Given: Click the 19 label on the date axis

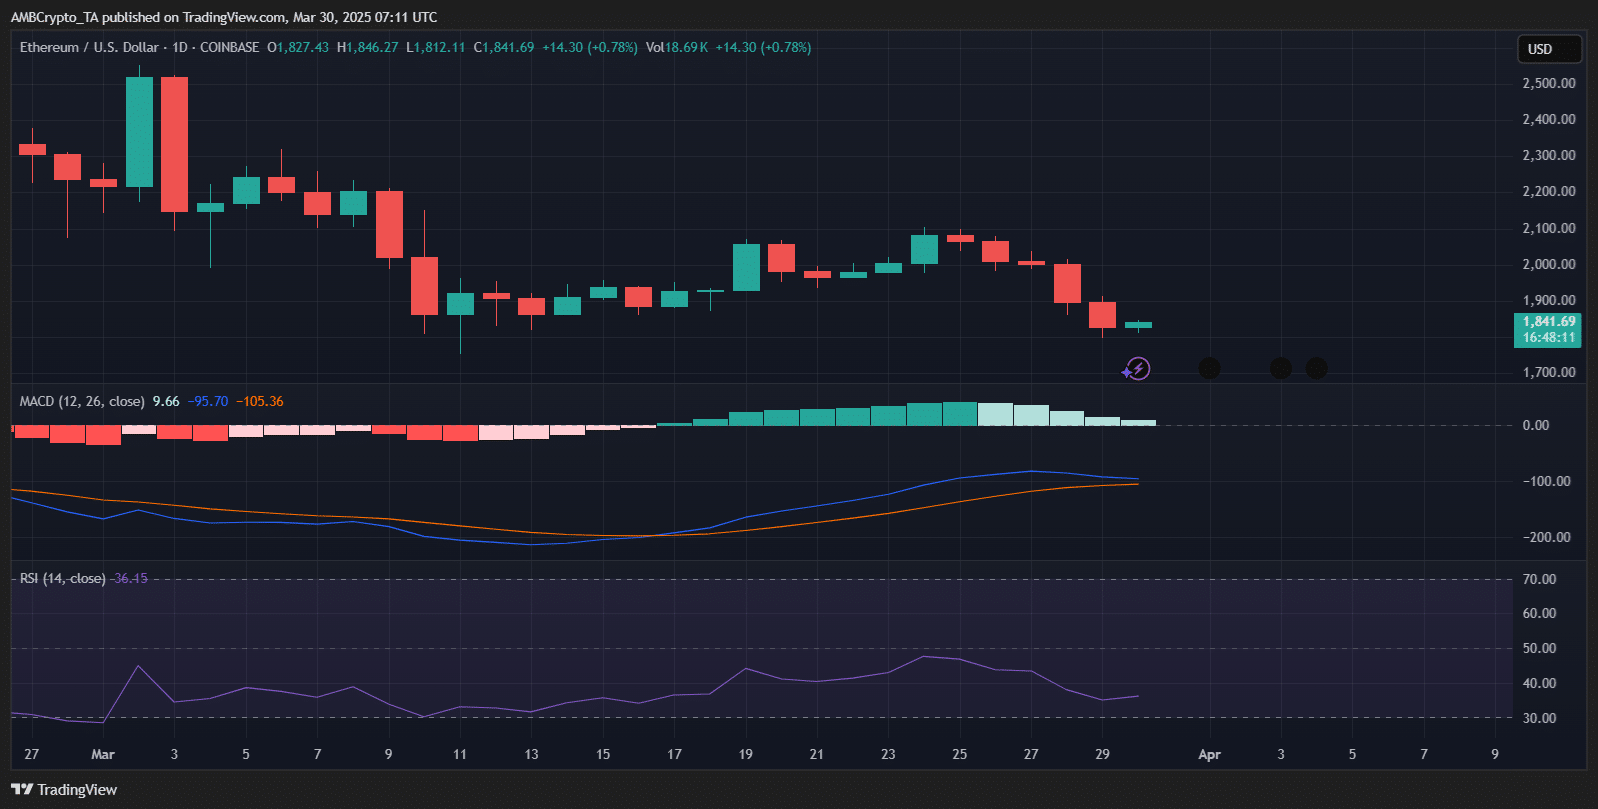Looking at the screenshot, I should (746, 754).
